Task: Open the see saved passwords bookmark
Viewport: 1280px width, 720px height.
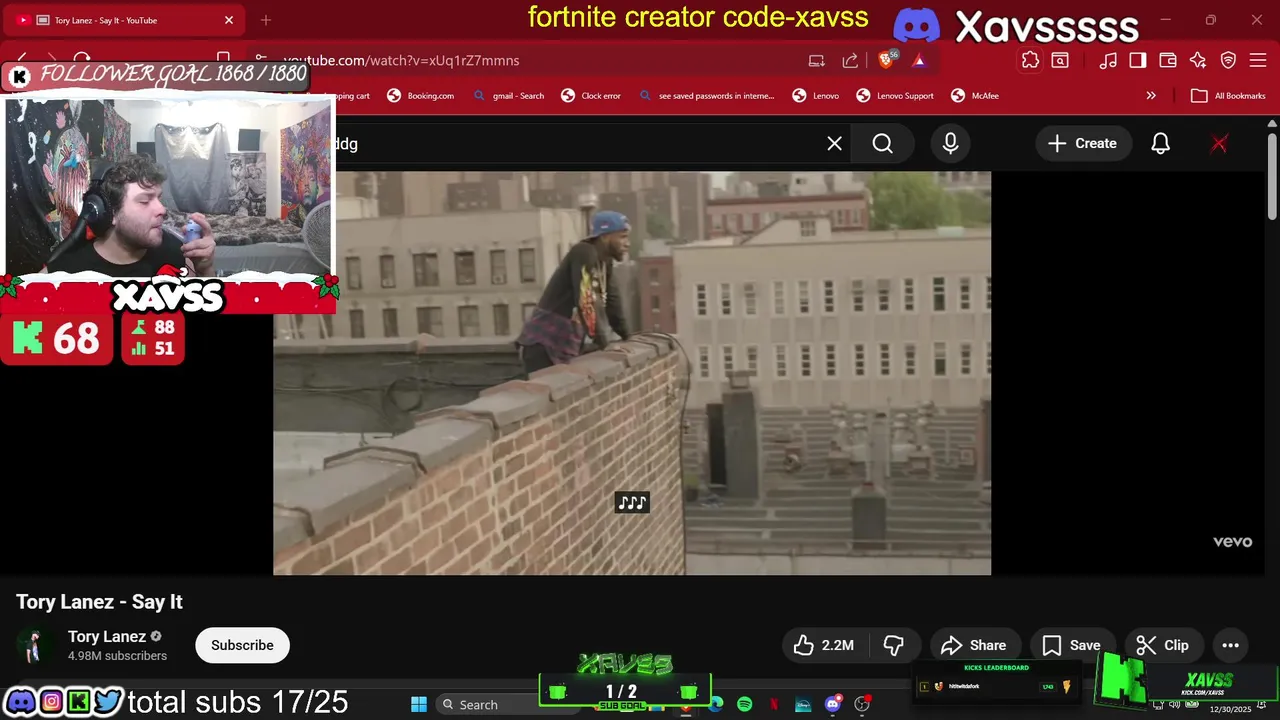Action: click(706, 96)
